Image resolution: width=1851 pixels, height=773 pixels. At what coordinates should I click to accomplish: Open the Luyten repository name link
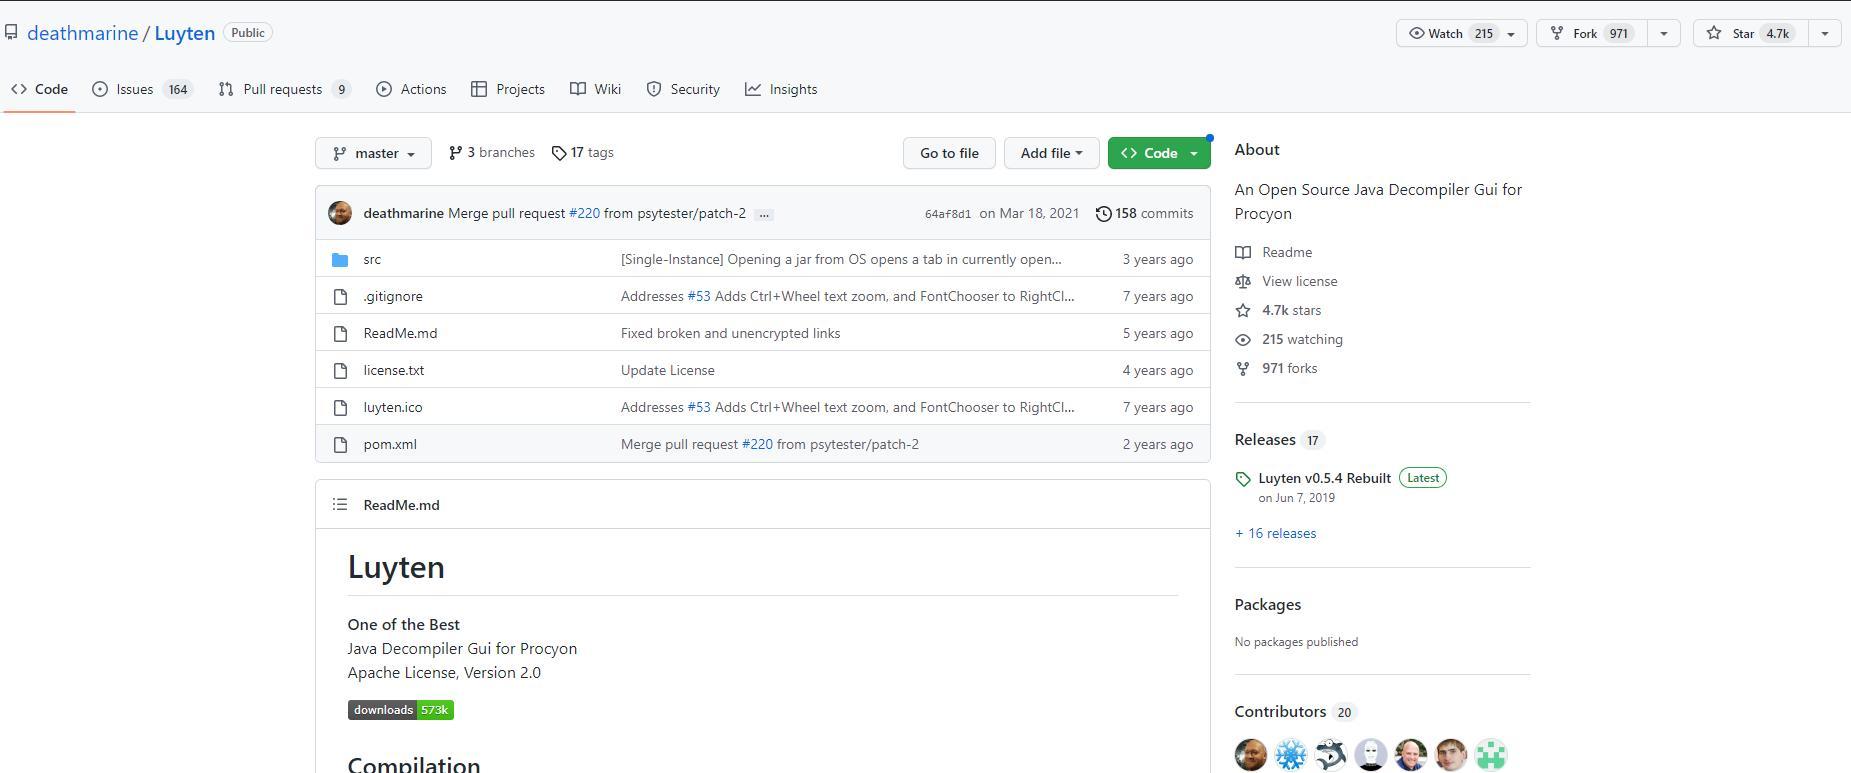tap(184, 33)
